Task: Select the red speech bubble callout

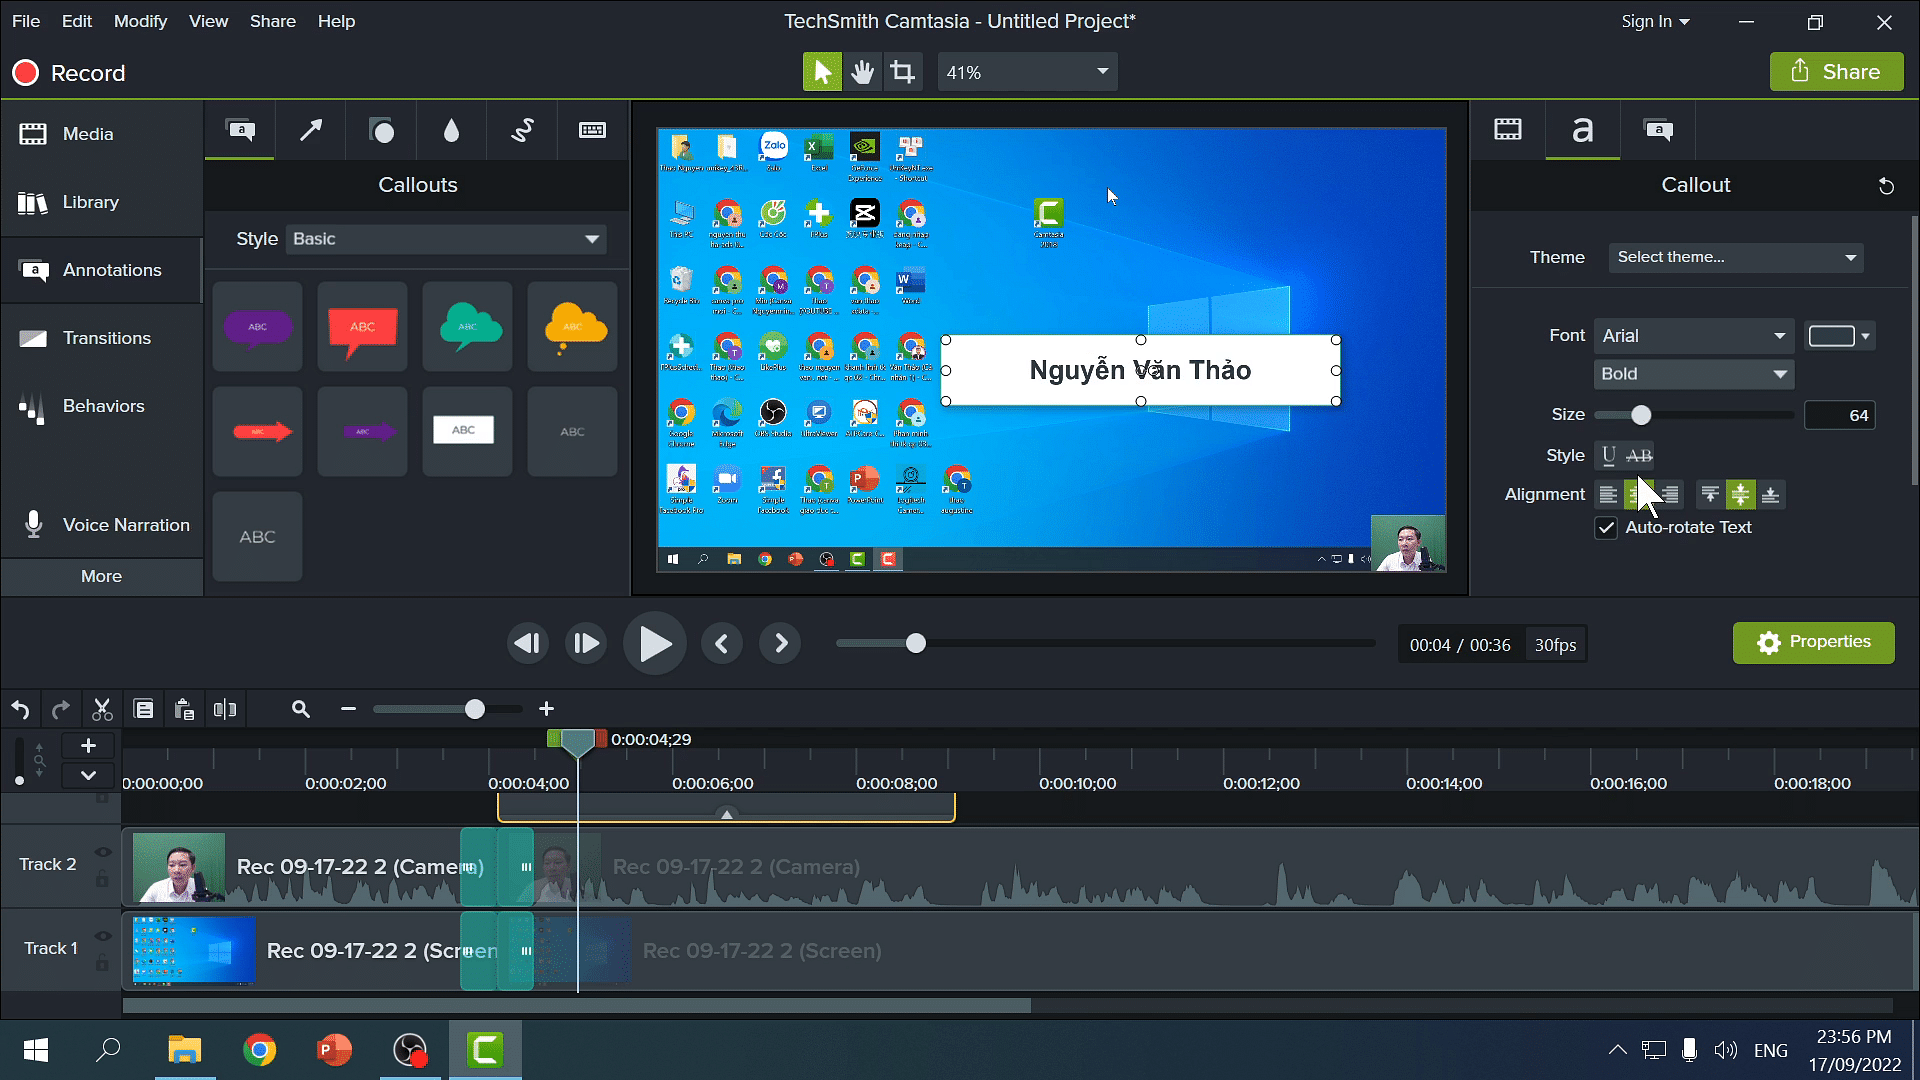Action: pos(362,328)
